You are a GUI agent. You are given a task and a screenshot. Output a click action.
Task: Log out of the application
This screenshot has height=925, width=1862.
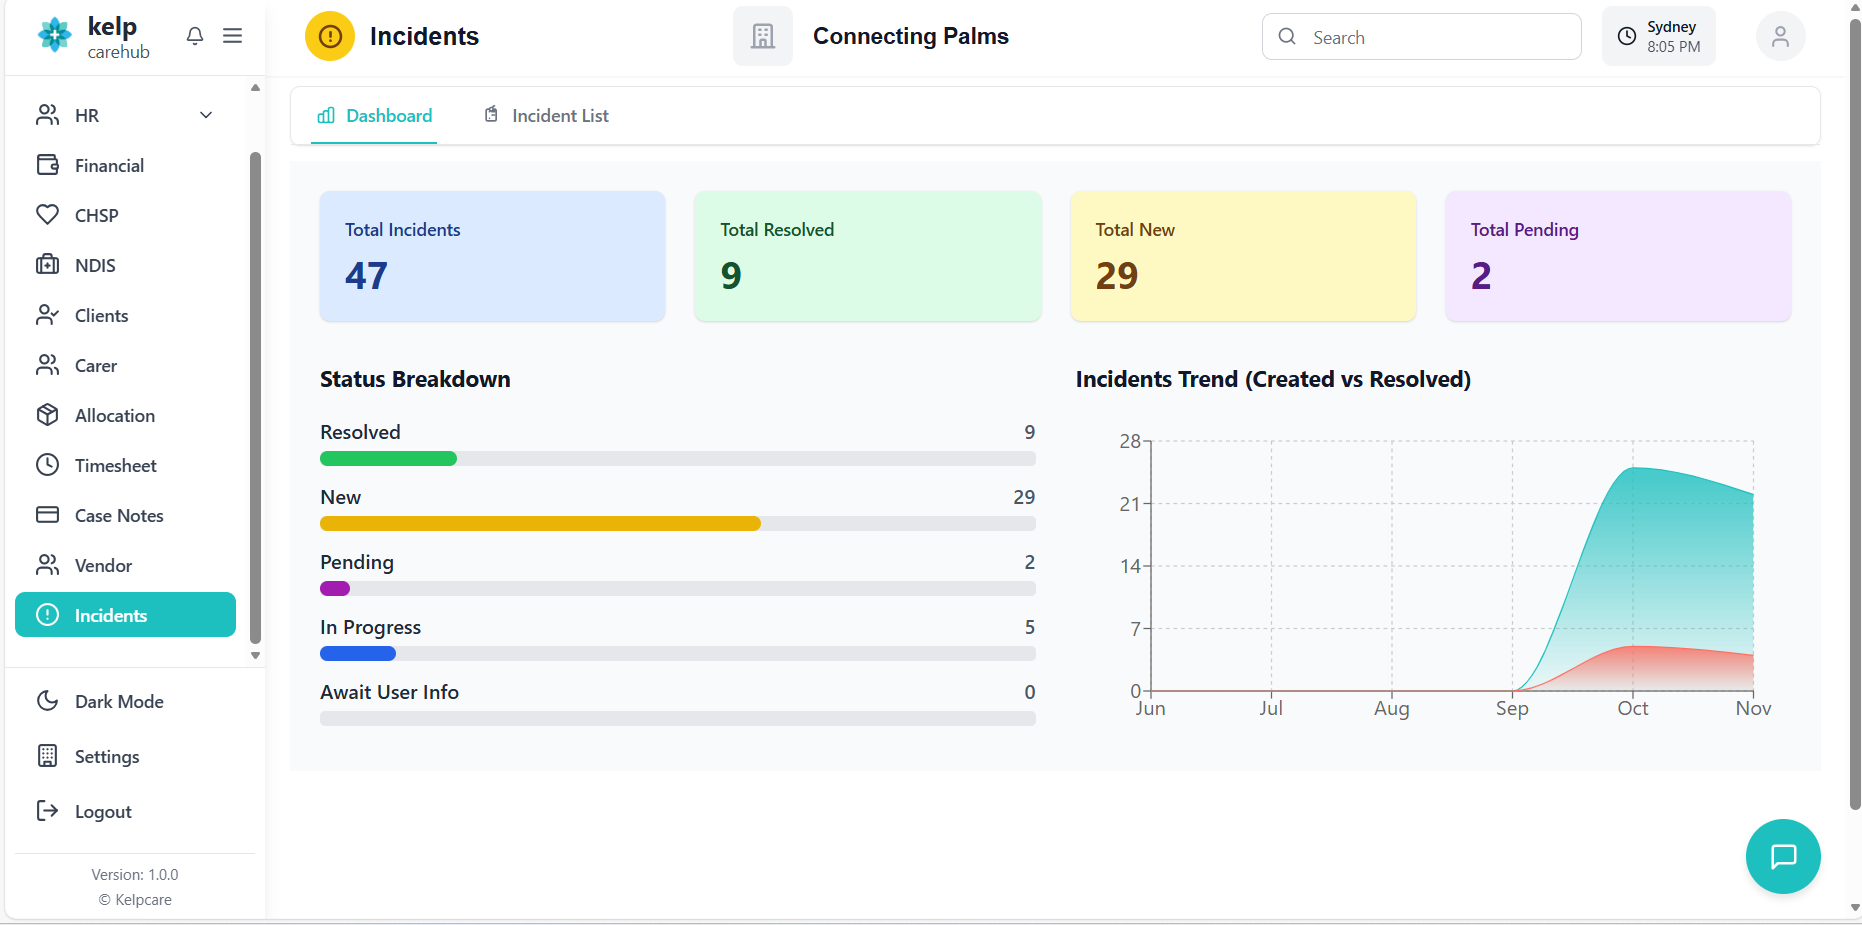[x=102, y=811]
